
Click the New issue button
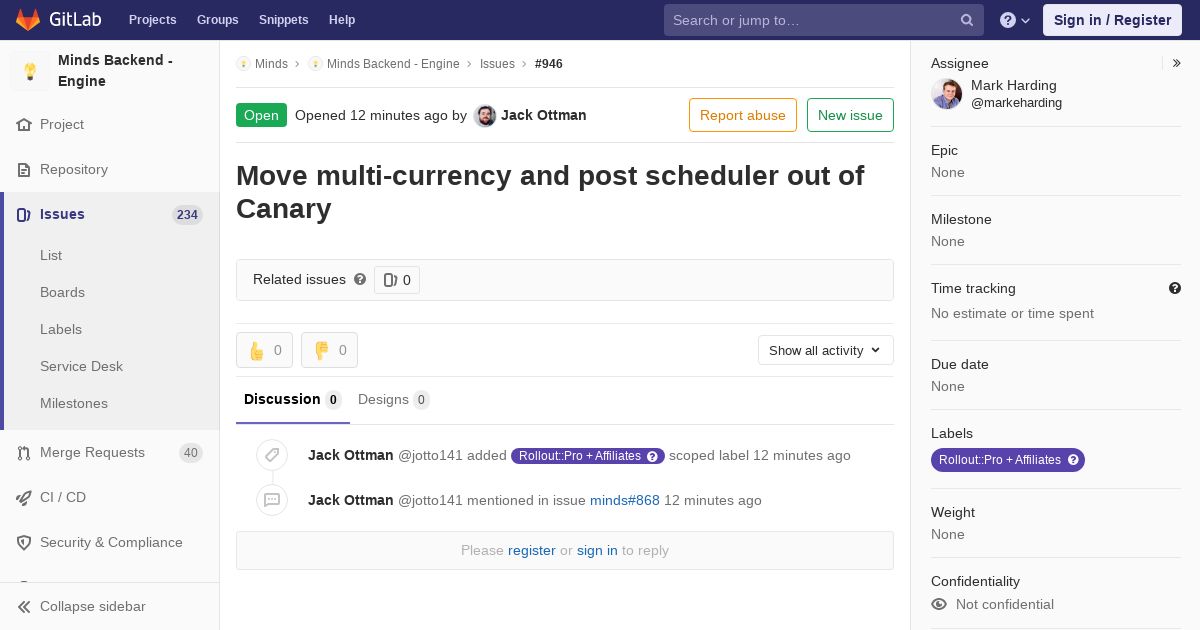pyautogui.click(x=850, y=115)
